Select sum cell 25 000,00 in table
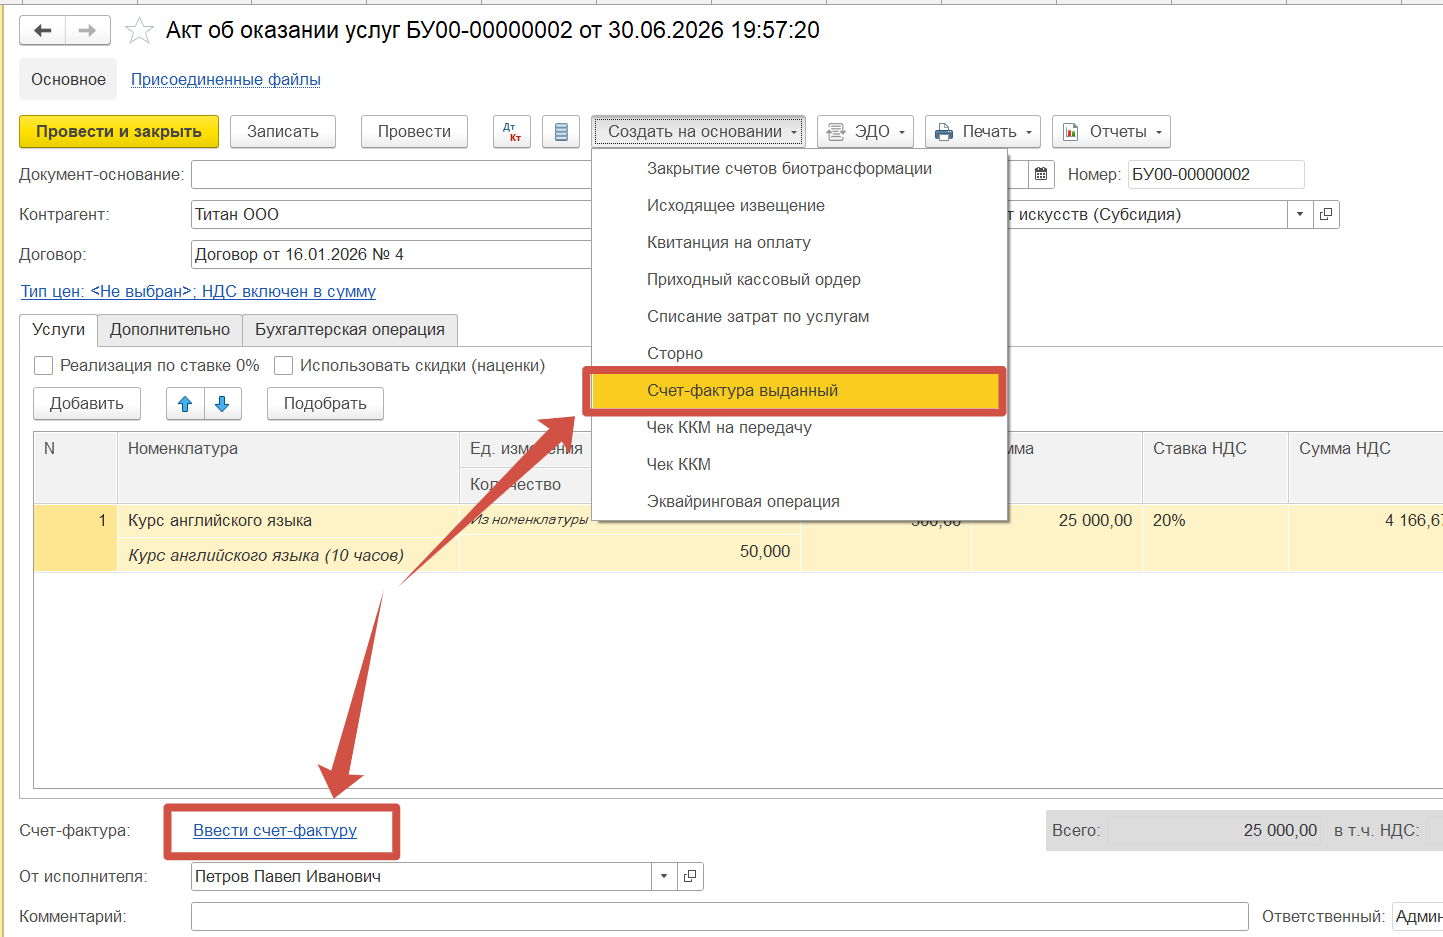 click(x=1057, y=521)
